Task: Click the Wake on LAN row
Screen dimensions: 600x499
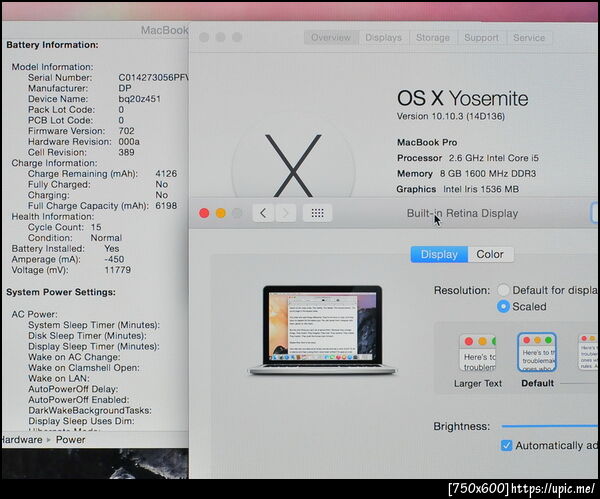Action: pyautogui.click(x=59, y=378)
